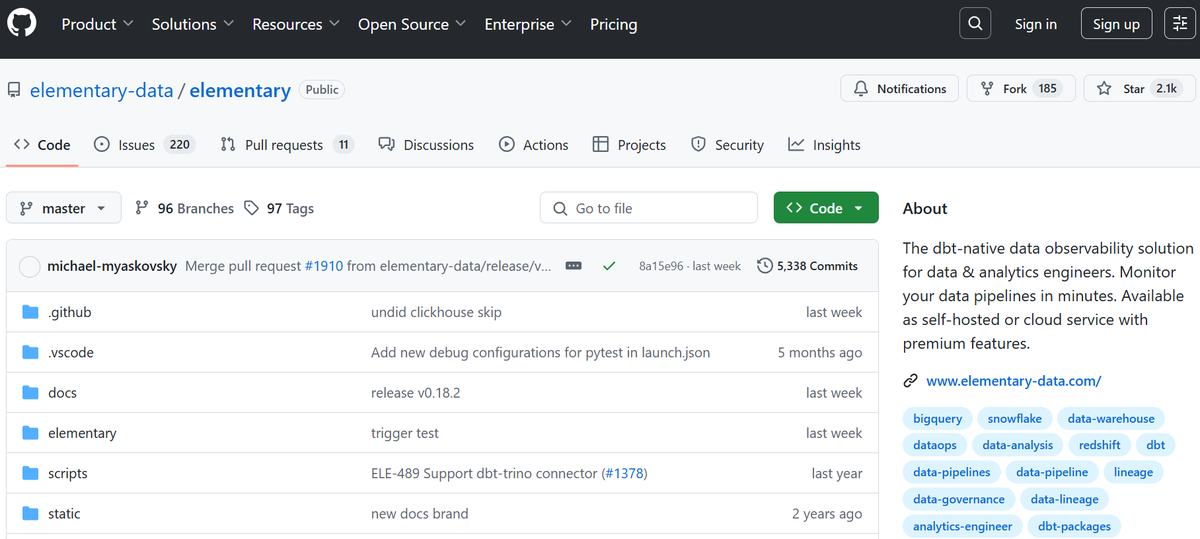Click the Notifications bell icon

(861, 89)
